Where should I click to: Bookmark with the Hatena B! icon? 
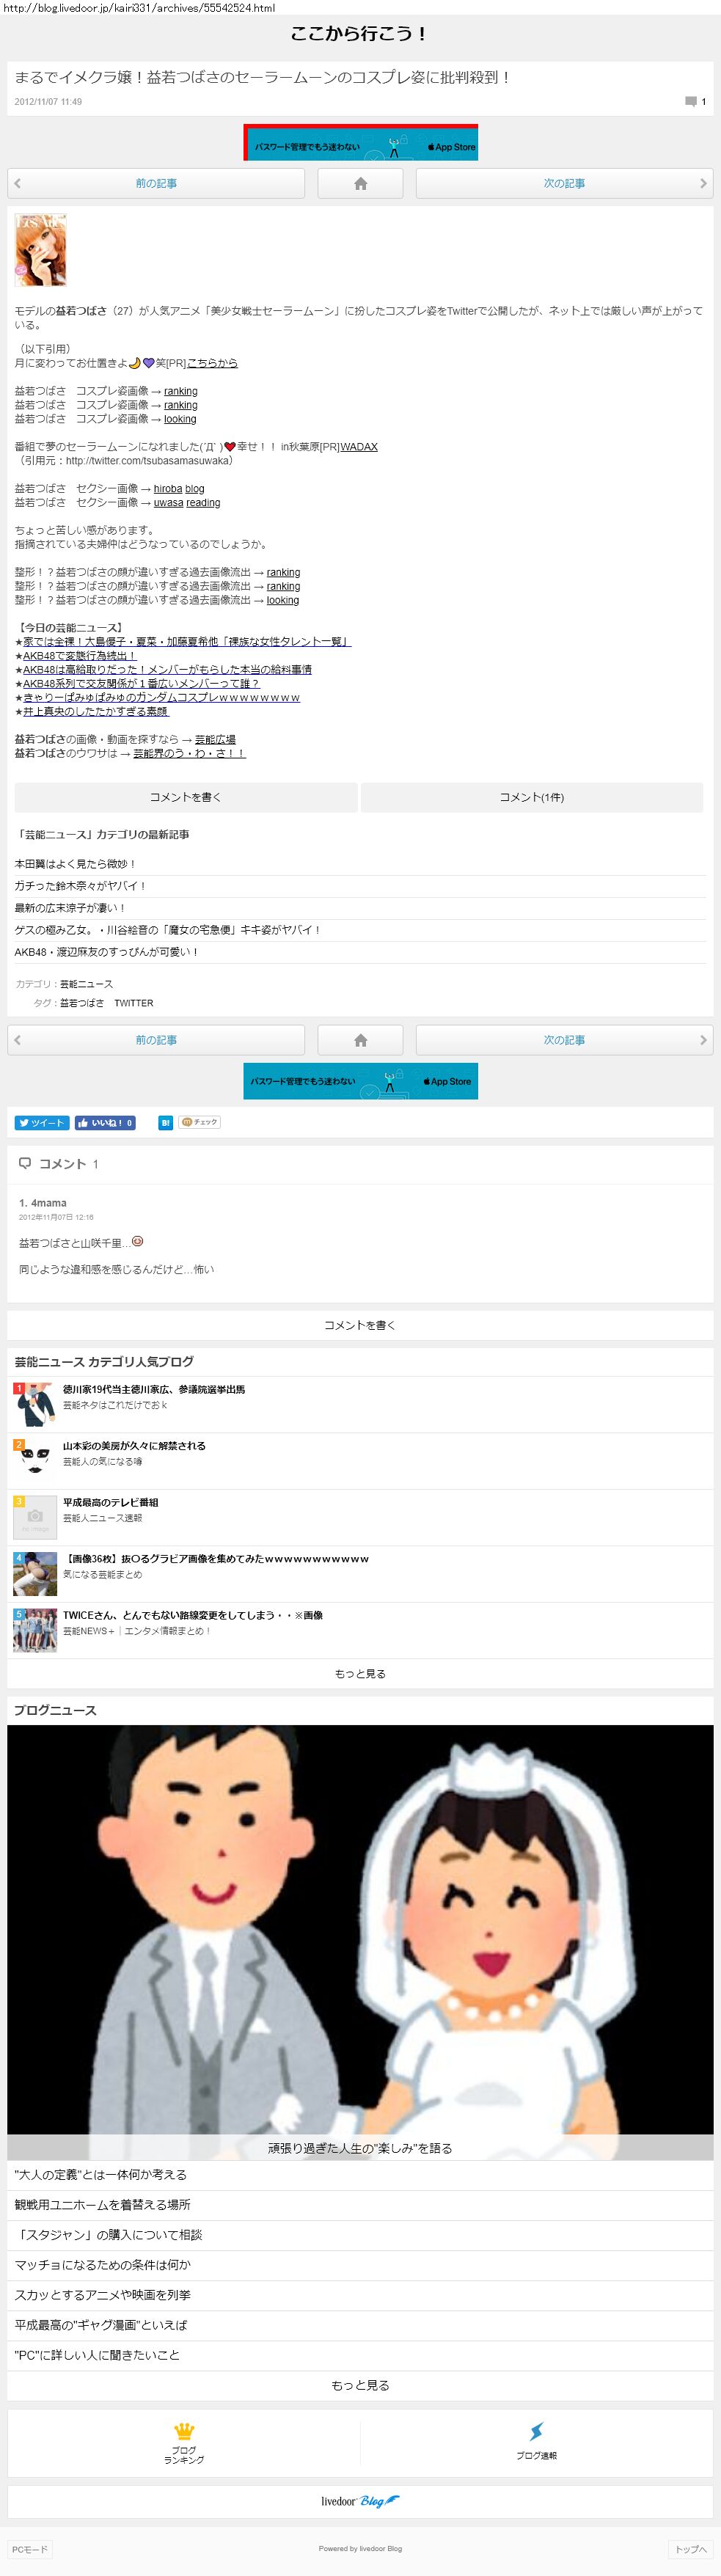(165, 1123)
